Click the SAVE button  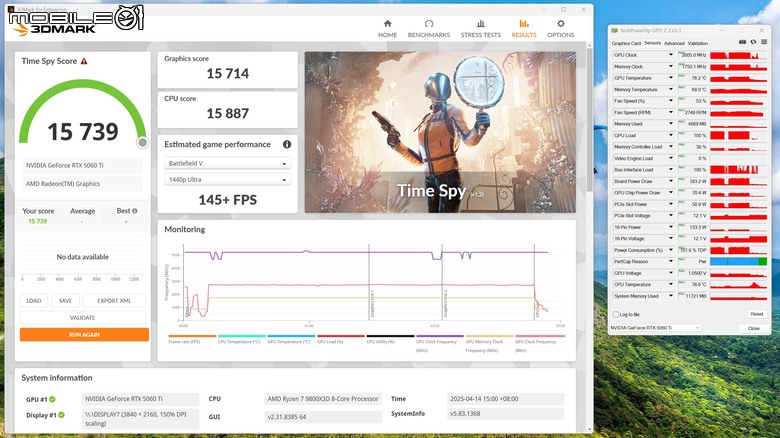click(x=65, y=301)
